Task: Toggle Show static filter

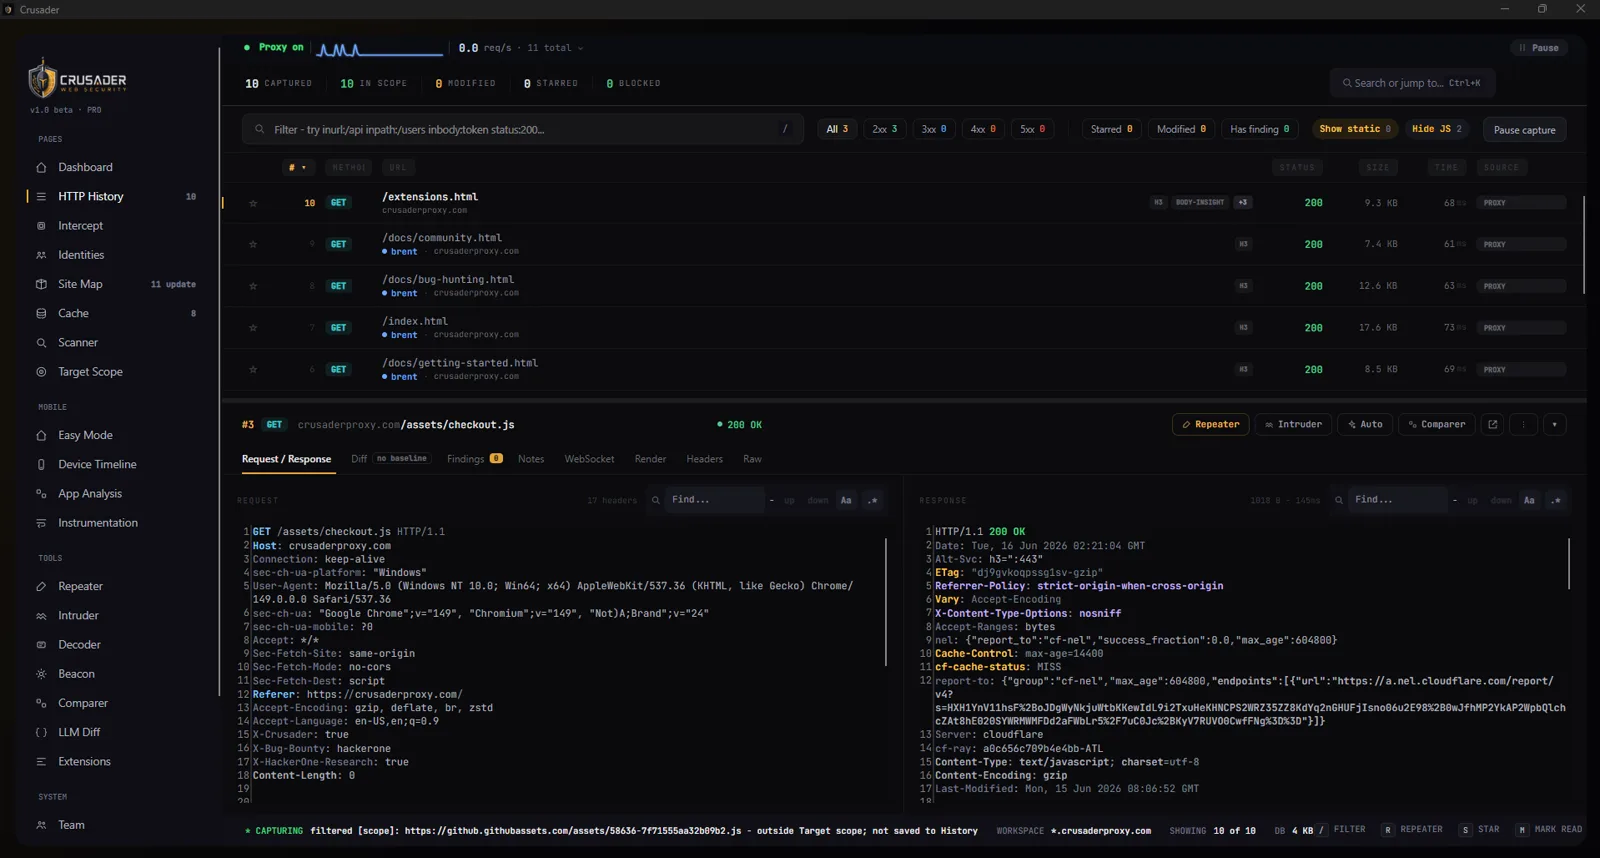Action: [x=1355, y=129]
